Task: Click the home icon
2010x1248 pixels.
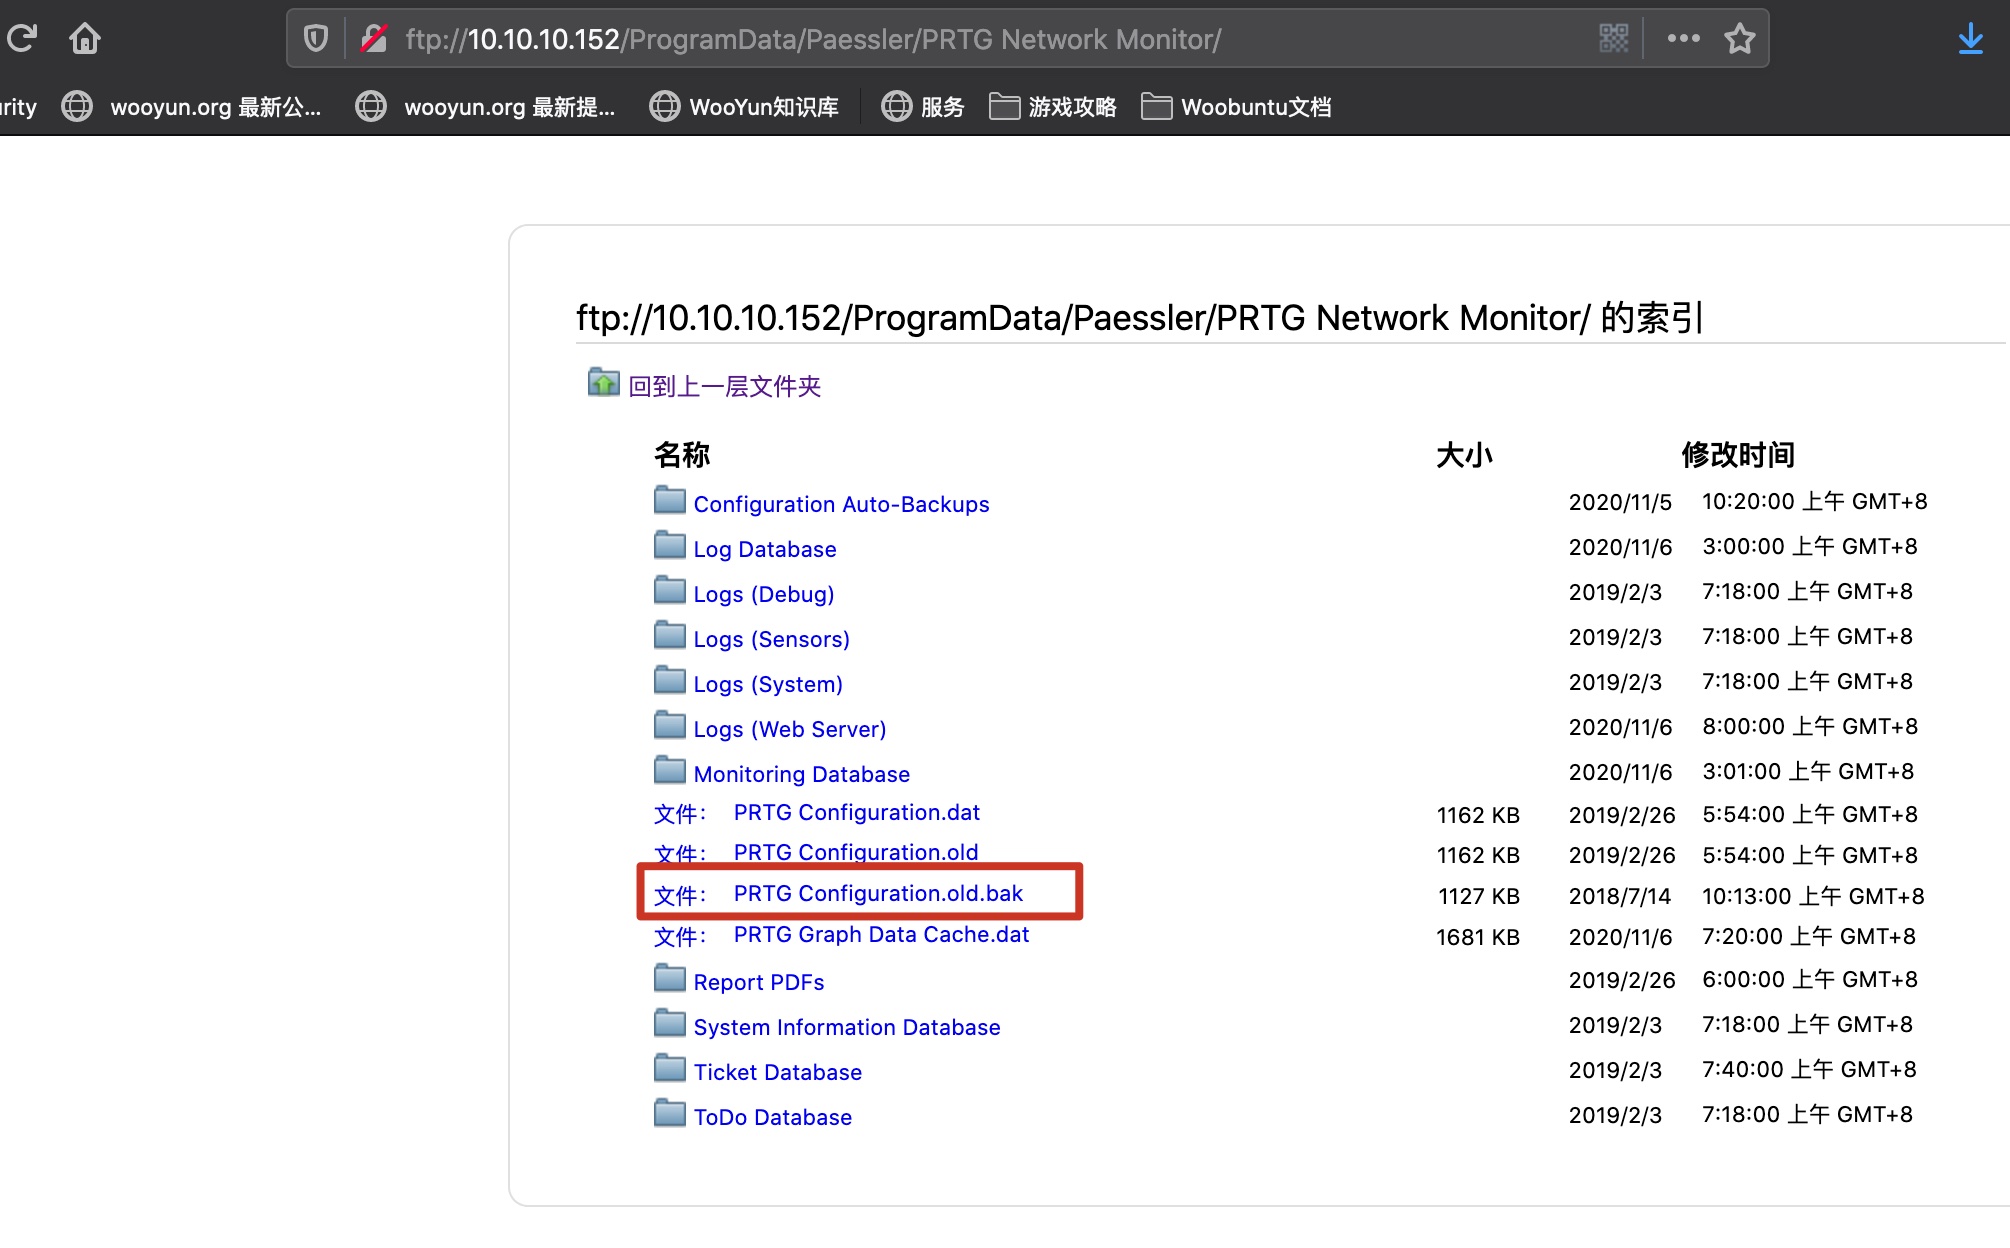Action: click(x=85, y=39)
